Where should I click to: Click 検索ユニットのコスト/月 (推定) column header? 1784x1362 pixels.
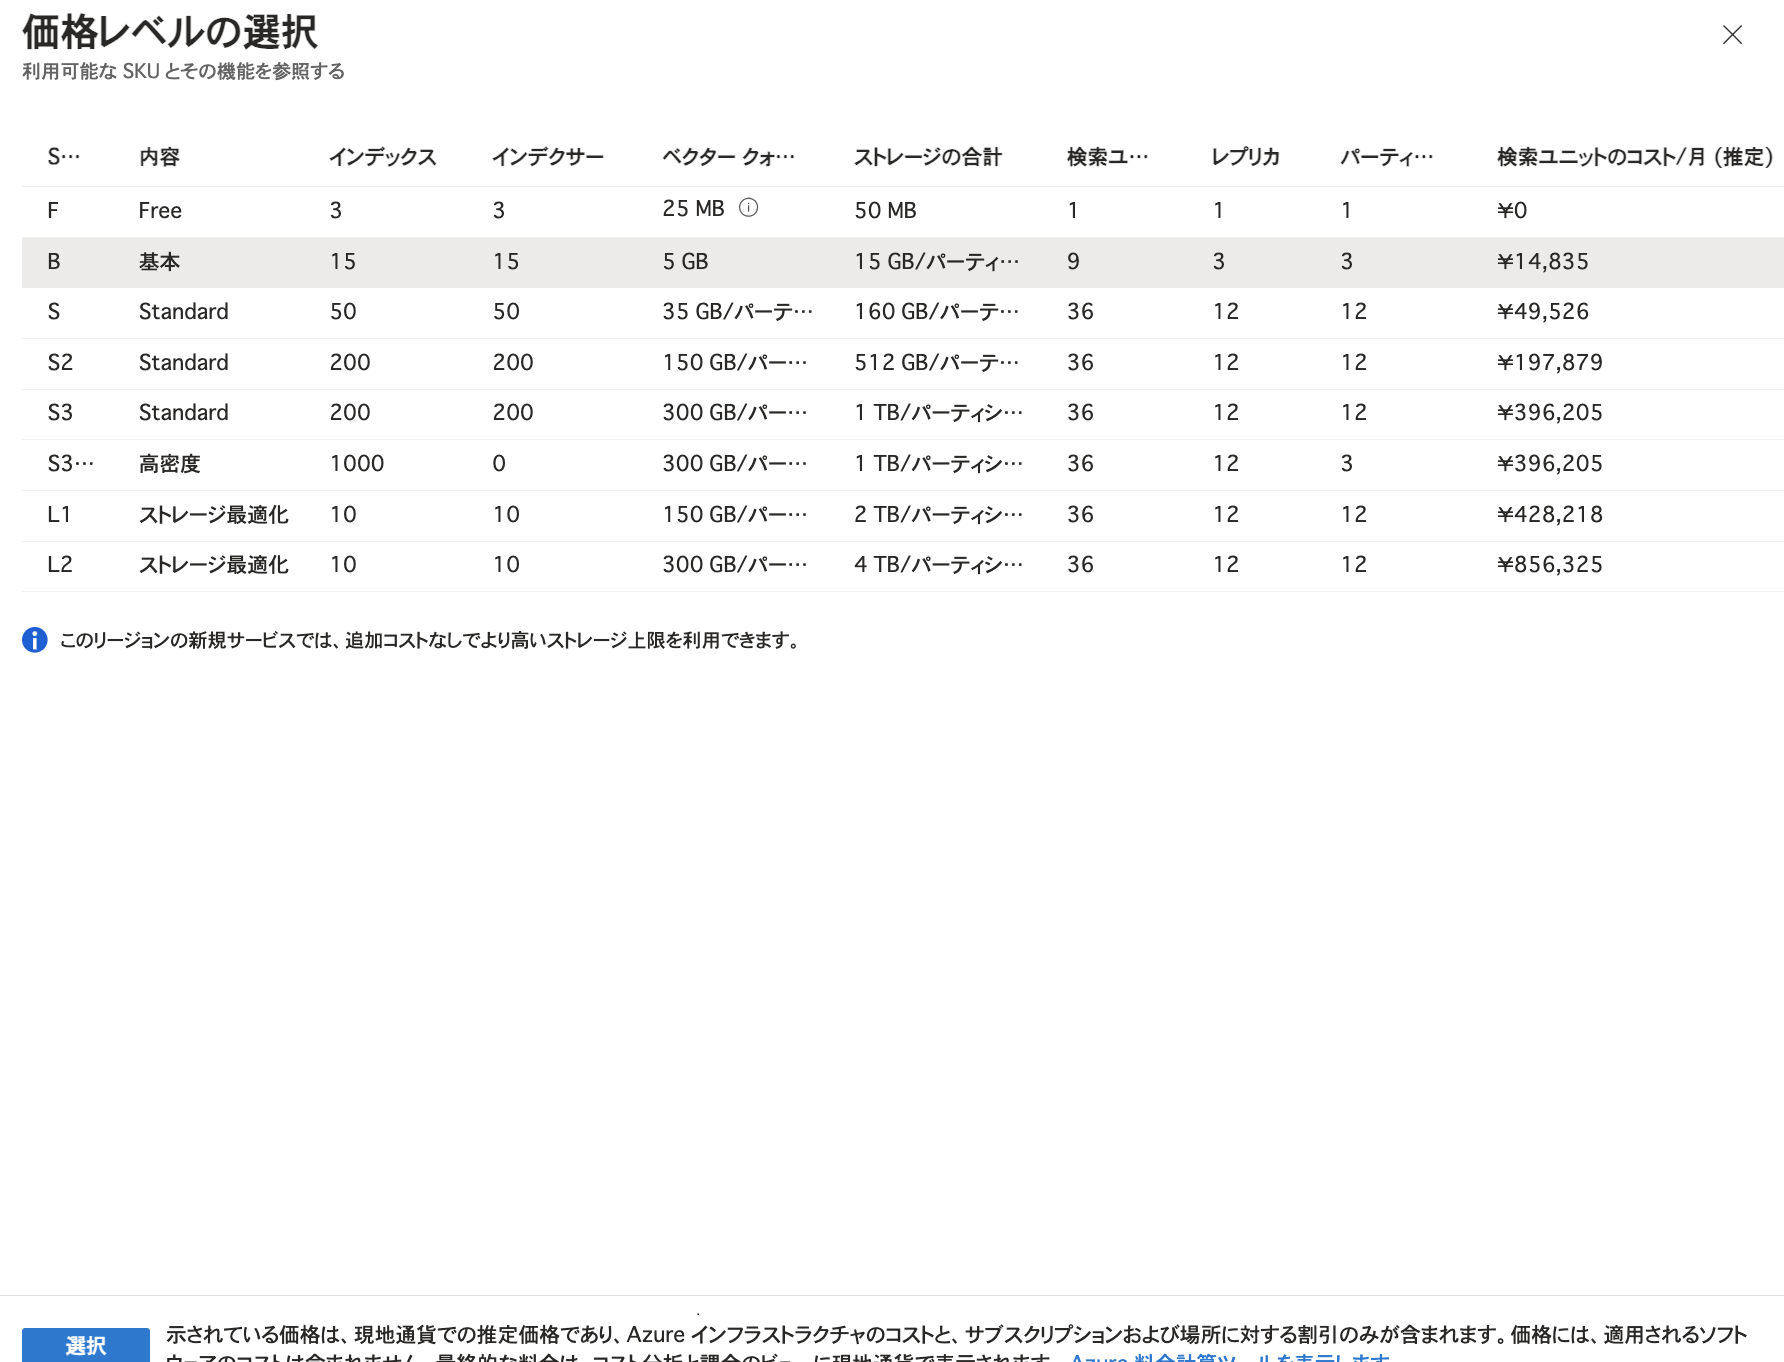click(x=1635, y=157)
